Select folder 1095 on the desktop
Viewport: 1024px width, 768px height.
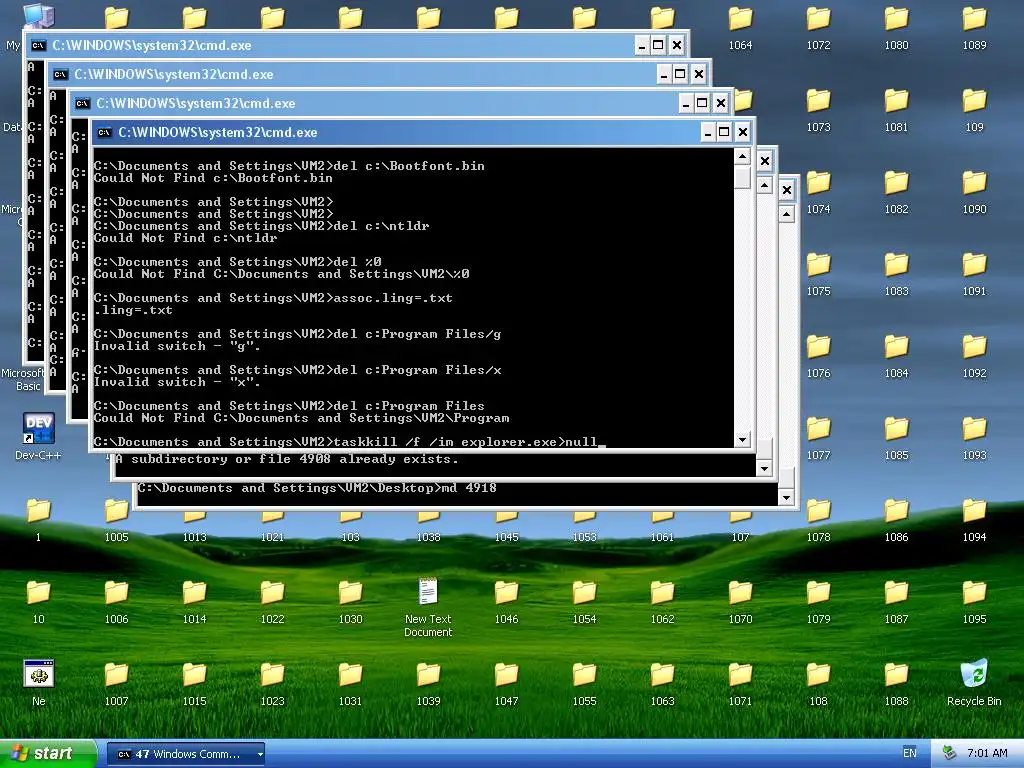coord(974,601)
